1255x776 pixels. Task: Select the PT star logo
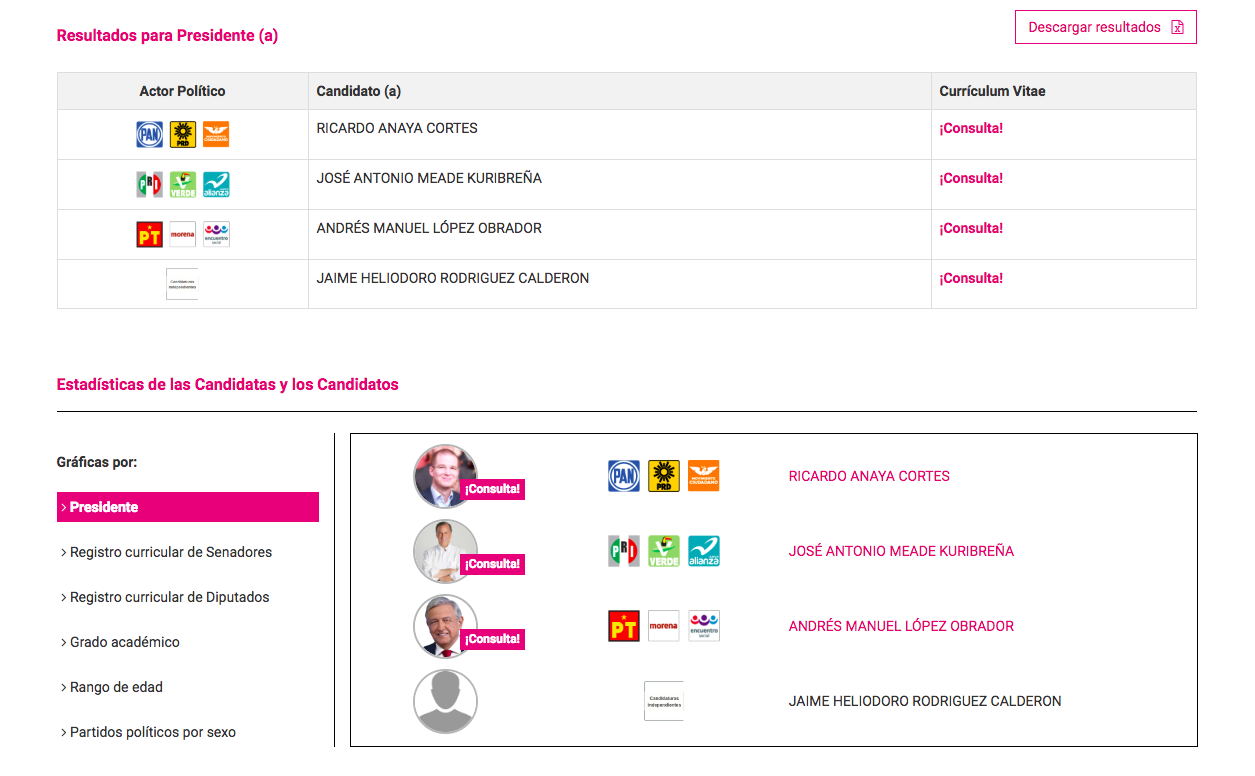[x=149, y=234]
